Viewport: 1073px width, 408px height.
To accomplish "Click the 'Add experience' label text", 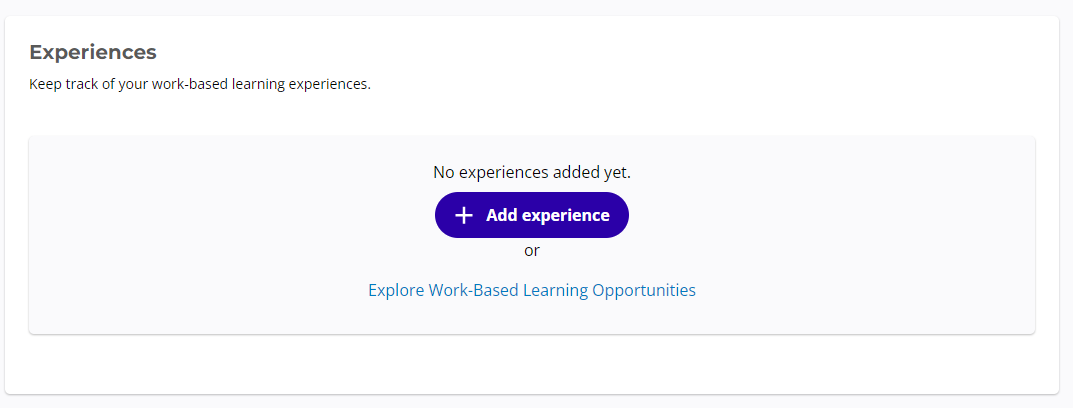I will pos(547,215).
